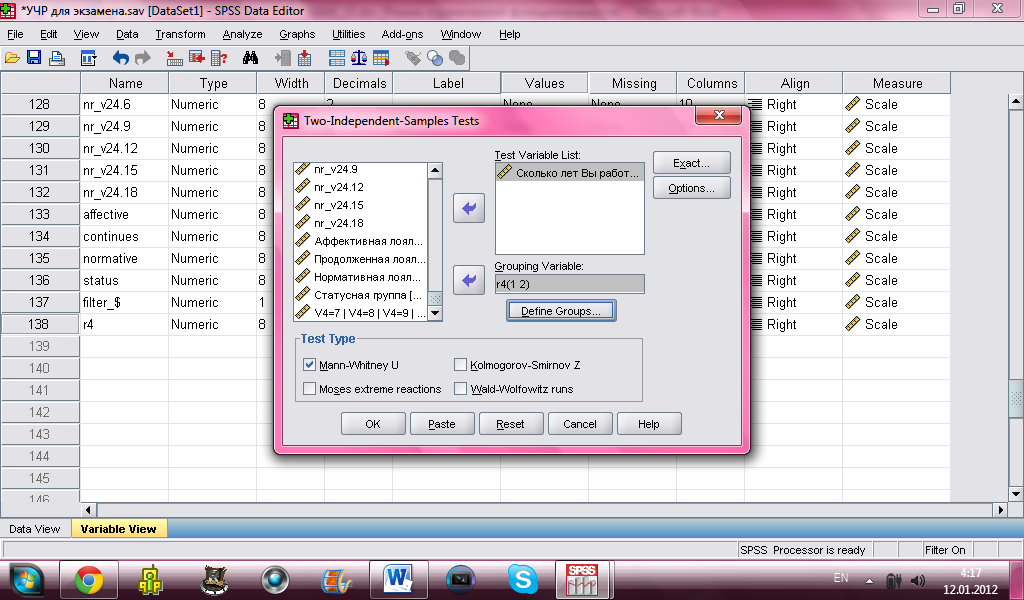
Task: Switch to the Data View tab
Action: point(35,529)
